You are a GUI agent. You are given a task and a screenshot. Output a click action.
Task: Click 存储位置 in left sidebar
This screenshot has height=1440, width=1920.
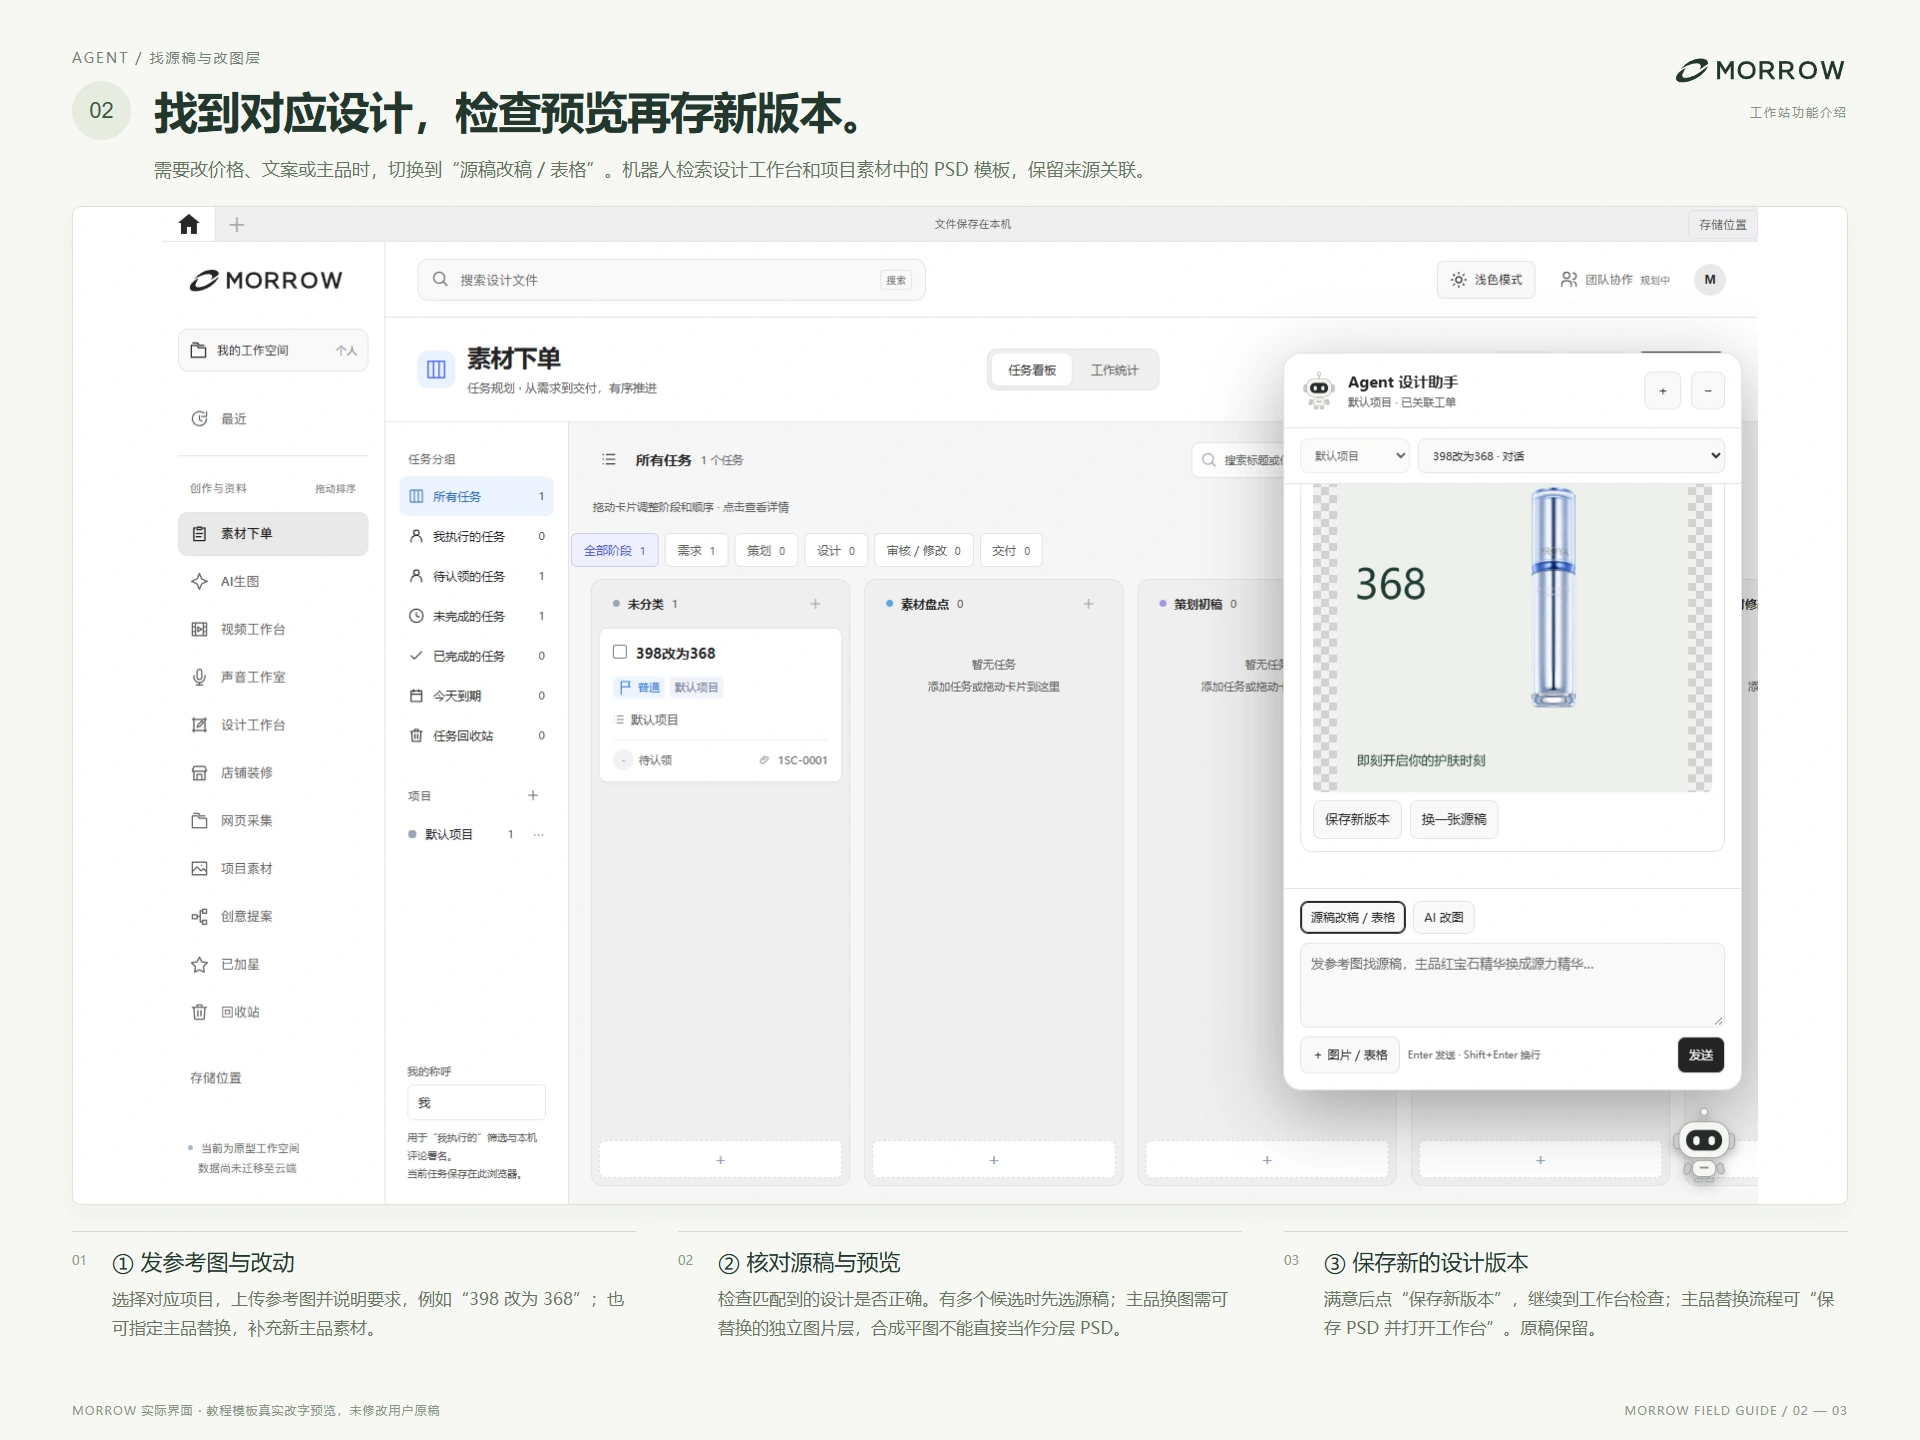(x=216, y=1078)
